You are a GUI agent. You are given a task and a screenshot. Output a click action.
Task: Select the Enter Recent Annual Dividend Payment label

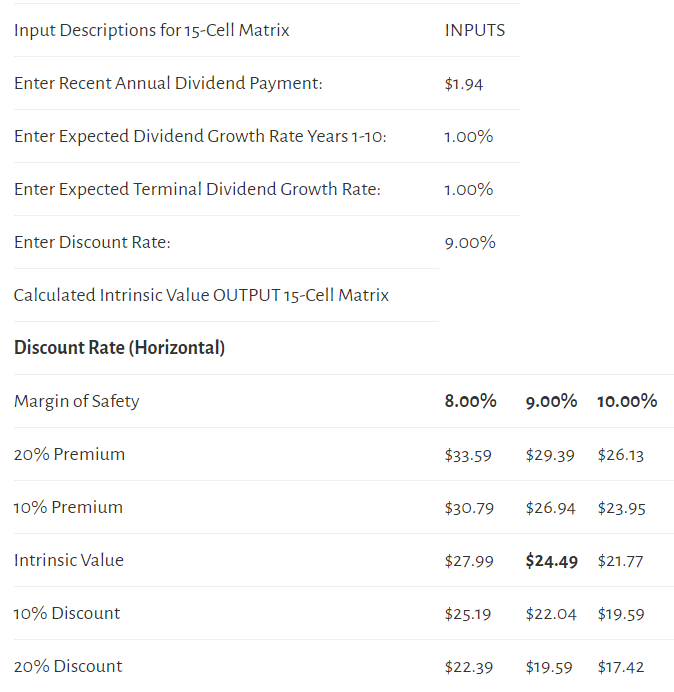(x=168, y=83)
